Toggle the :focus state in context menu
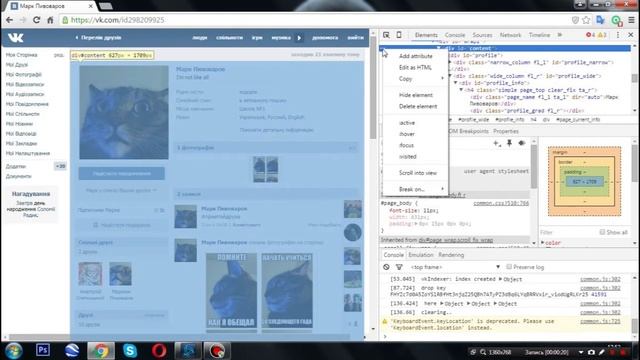 point(407,145)
